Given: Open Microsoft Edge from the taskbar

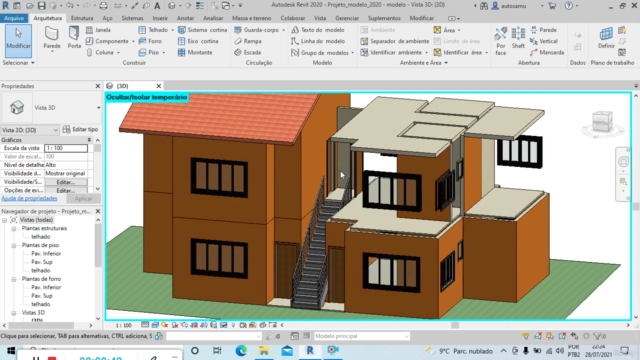Looking at the screenshot, I should tap(241, 351).
